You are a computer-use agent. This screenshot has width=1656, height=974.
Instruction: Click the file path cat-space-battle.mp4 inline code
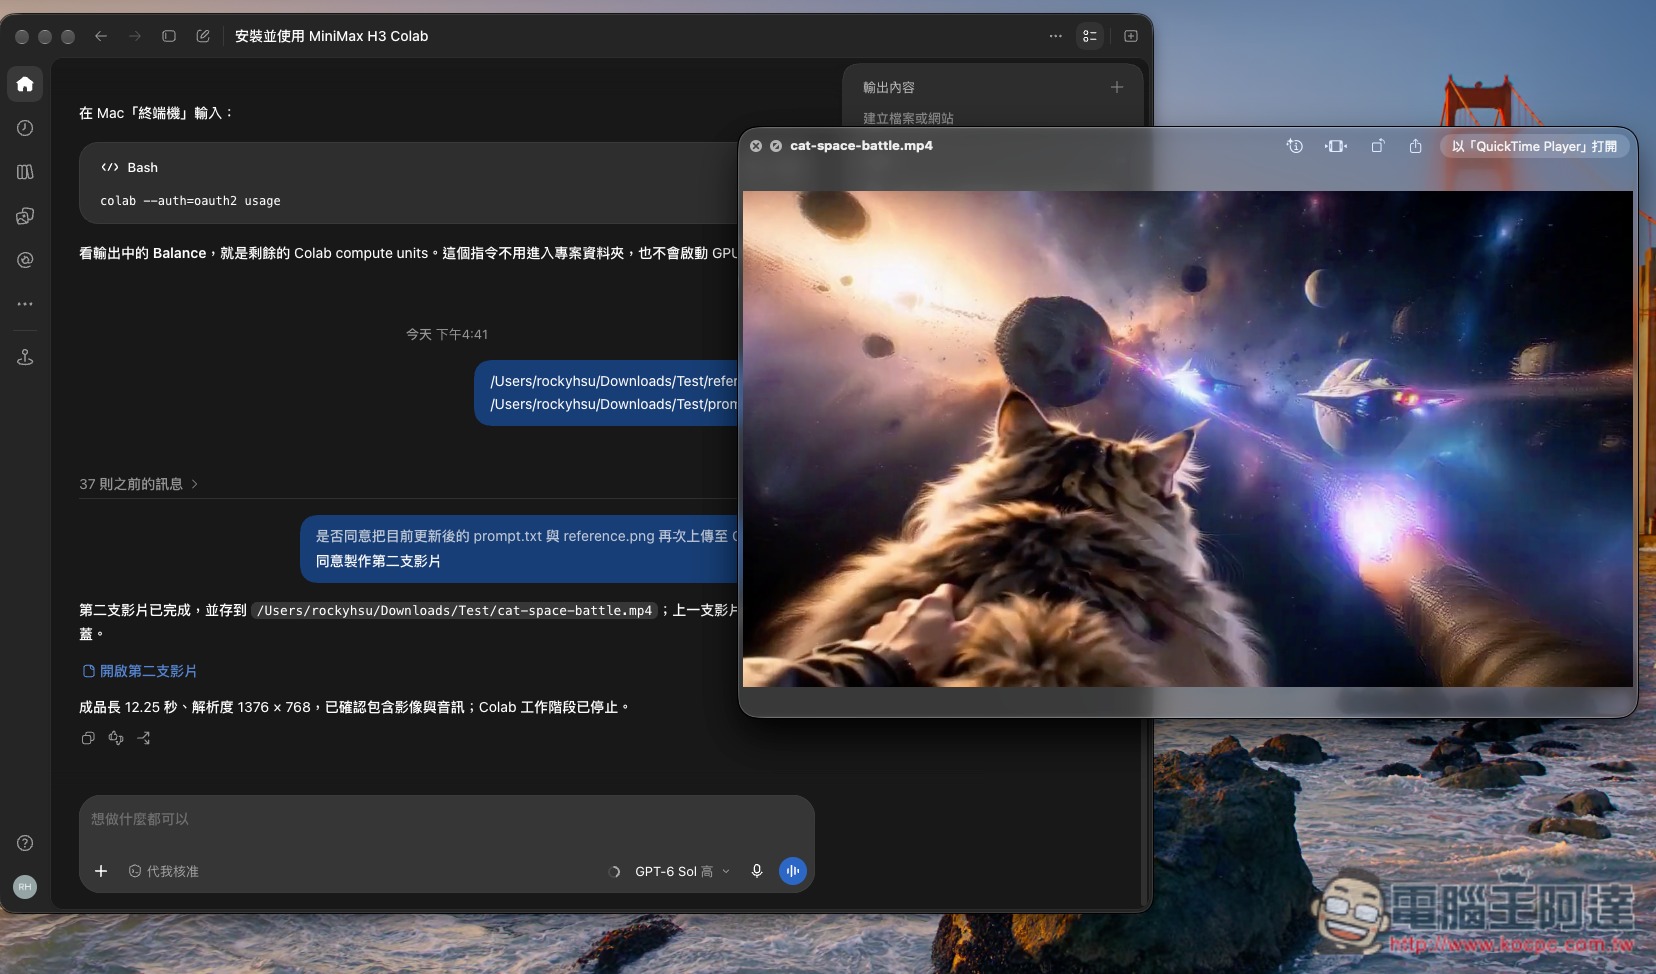coord(455,610)
